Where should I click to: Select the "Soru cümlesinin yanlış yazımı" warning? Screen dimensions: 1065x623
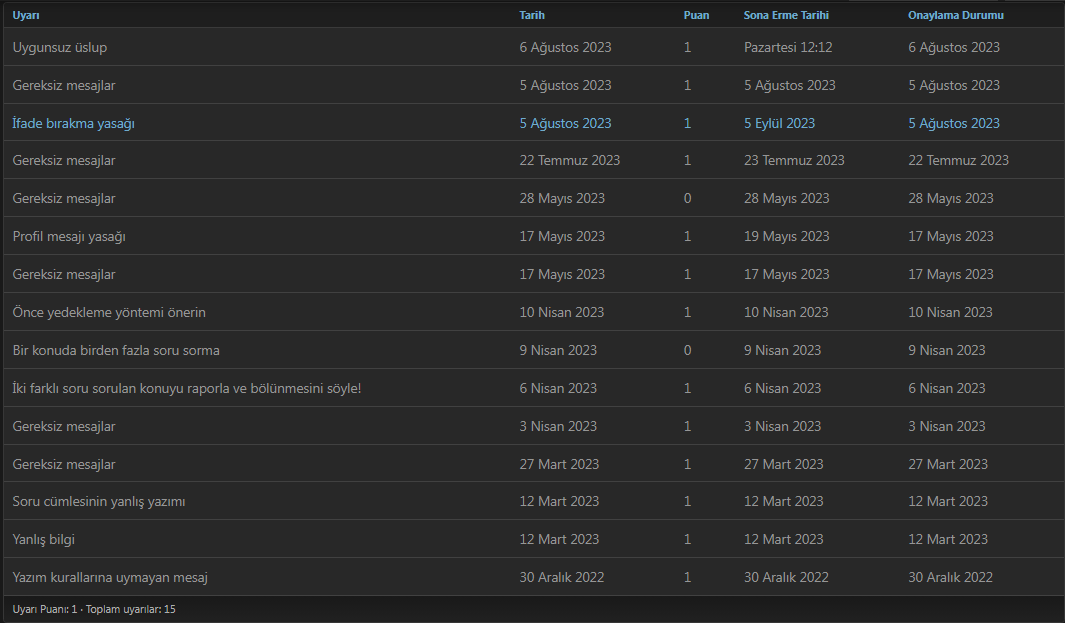(x=99, y=502)
